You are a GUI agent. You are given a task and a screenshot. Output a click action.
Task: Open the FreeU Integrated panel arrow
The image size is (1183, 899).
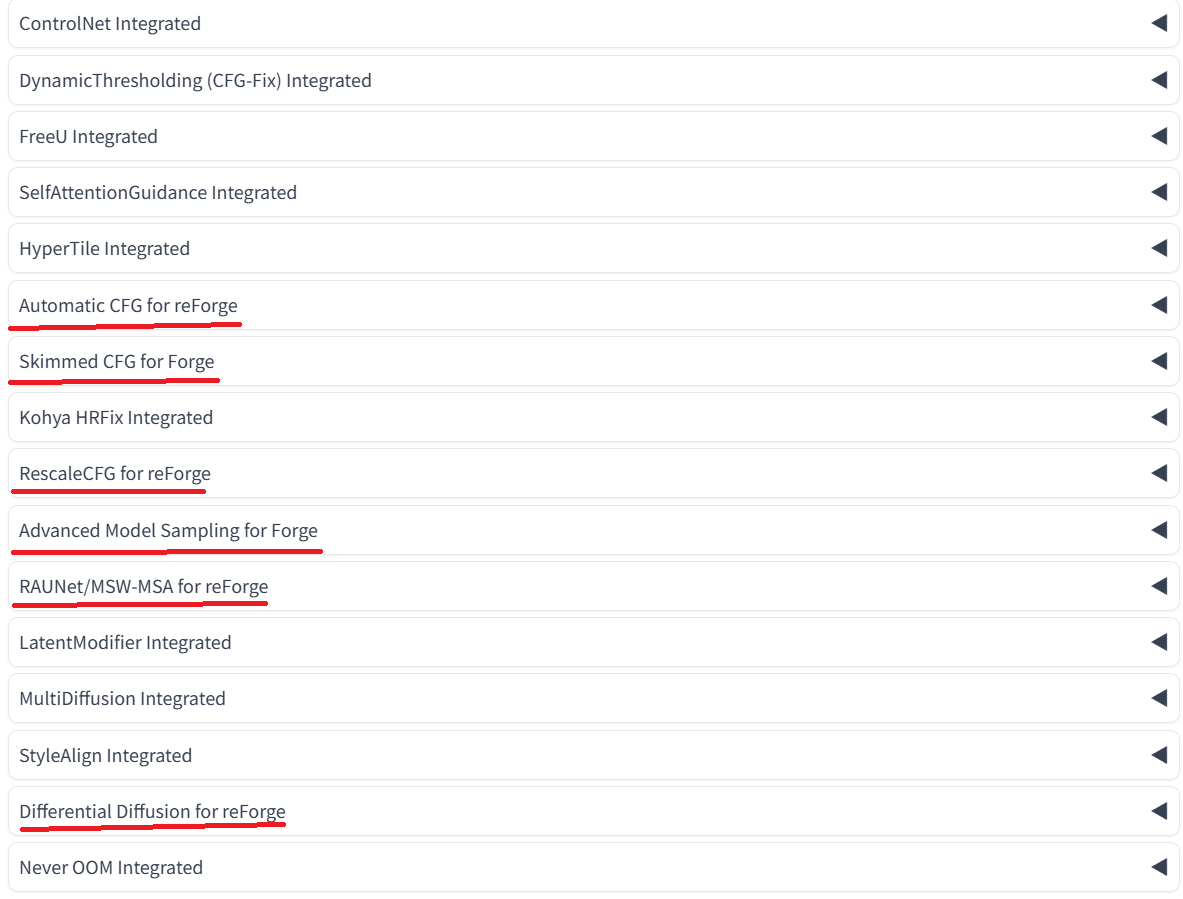coord(1159,136)
